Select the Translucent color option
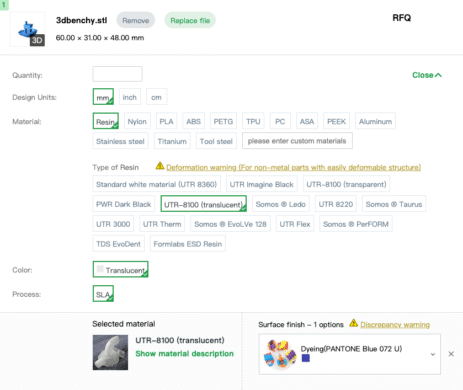The image size is (463, 390). pos(121,270)
